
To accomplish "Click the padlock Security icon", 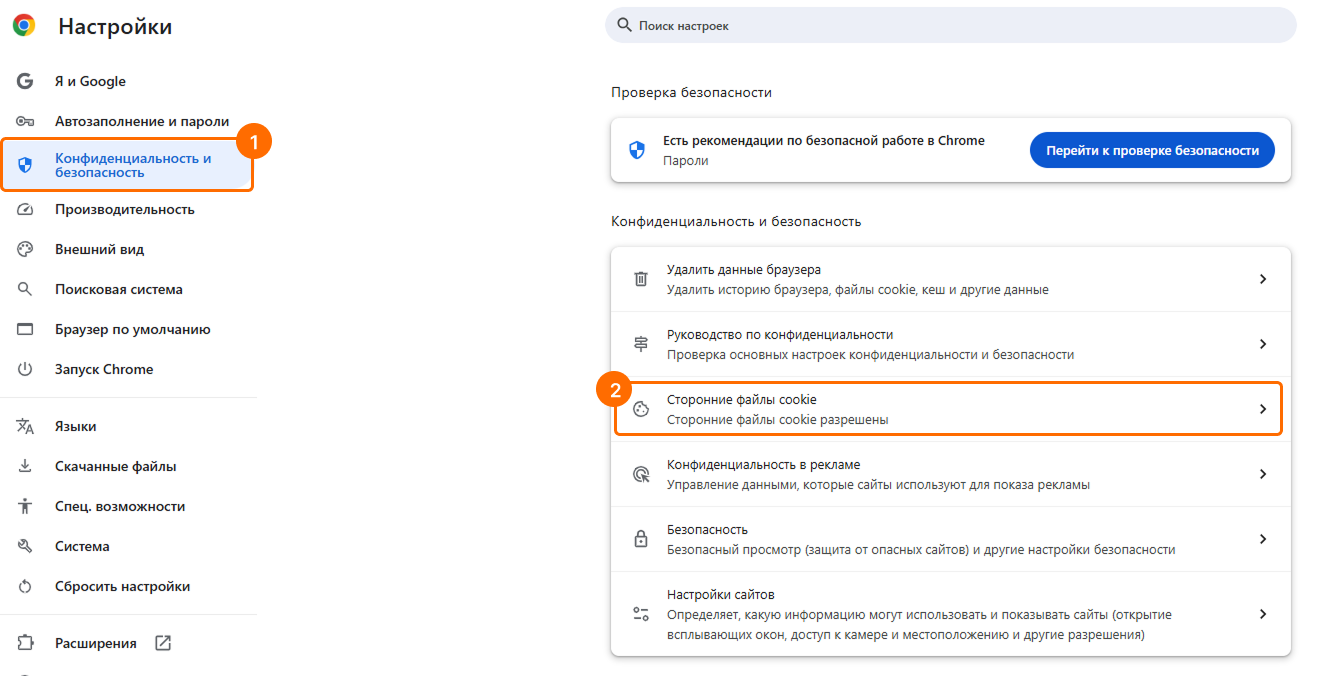I will [641, 539].
